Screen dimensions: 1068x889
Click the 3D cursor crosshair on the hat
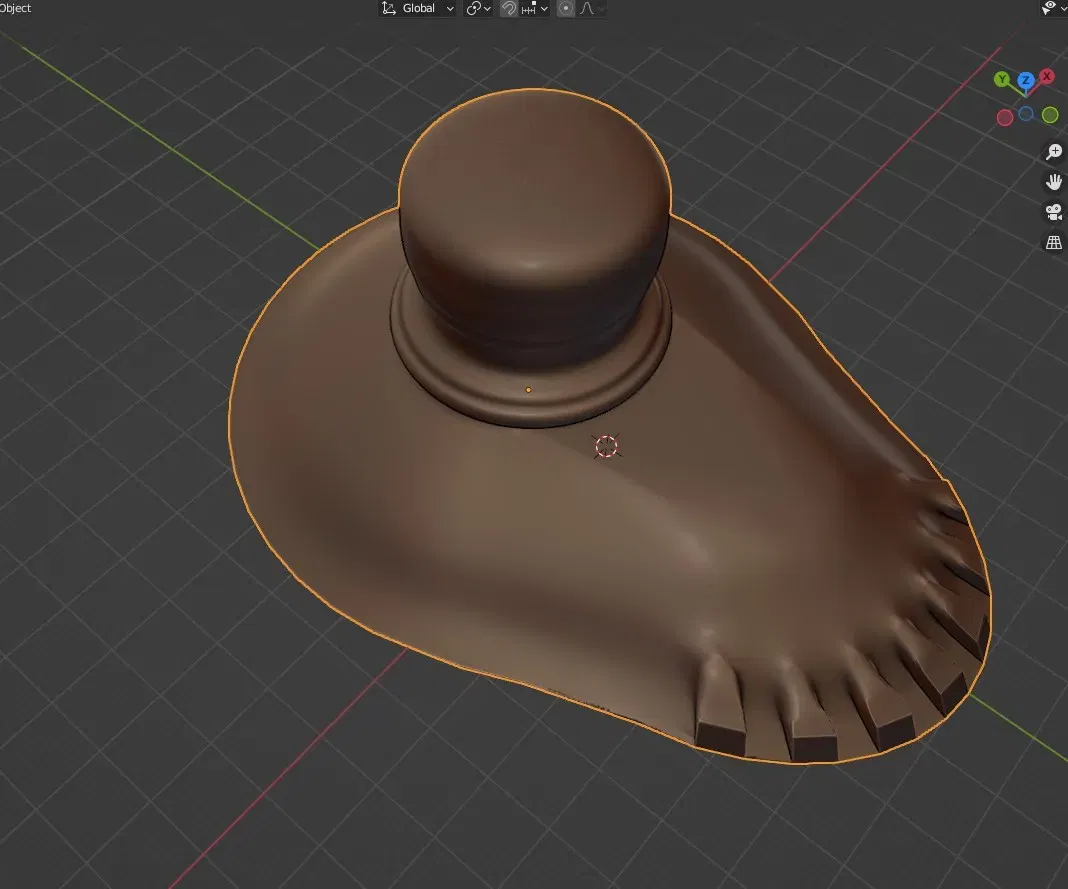point(606,447)
